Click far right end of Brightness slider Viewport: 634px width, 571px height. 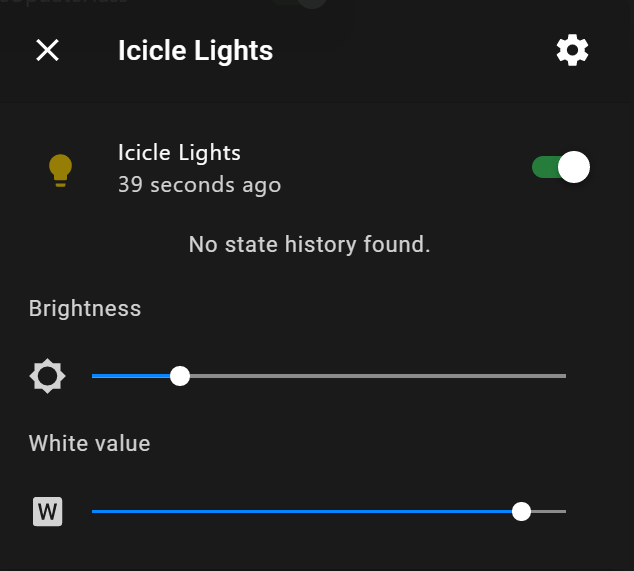(563, 376)
